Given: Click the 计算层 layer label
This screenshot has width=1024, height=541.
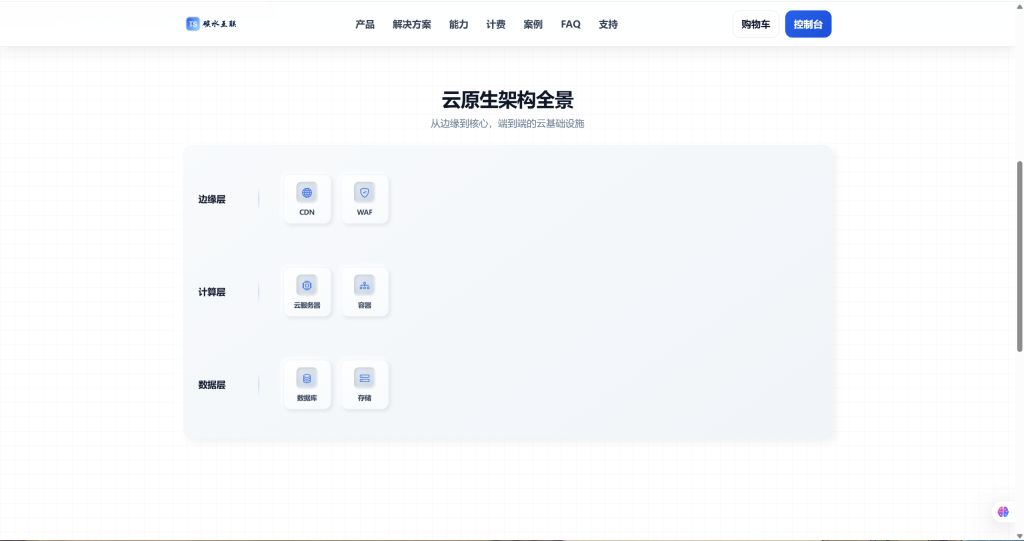Looking at the screenshot, I should click(x=212, y=292).
